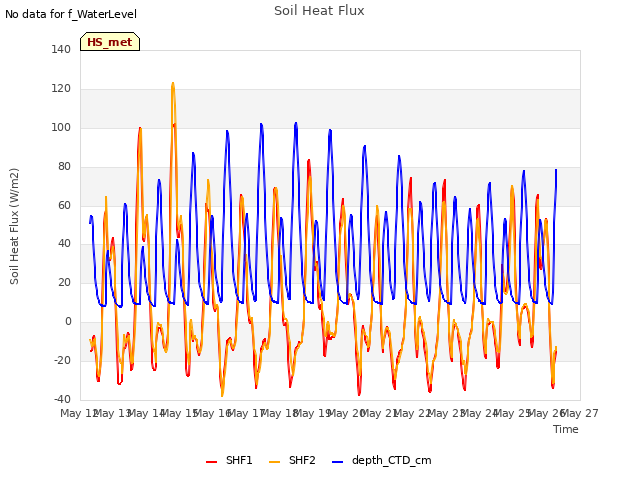The width and height of the screenshot is (640, 480).
Task: Click the red SHF1 legend color marker
Action: tap(211, 462)
